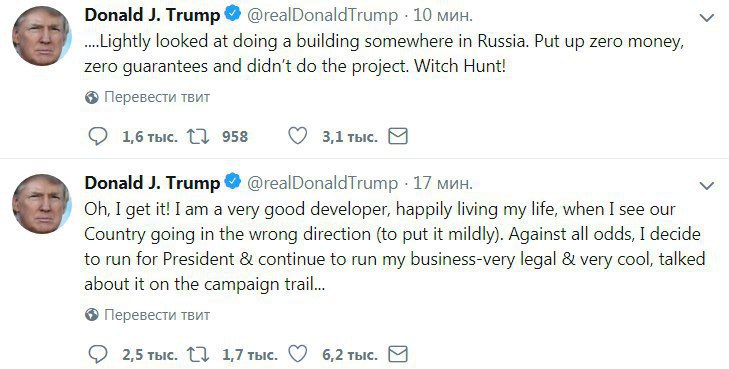The height and width of the screenshot is (369, 729).
Task: Open the '17 мин.' timestamp link
Action: coord(443,183)
